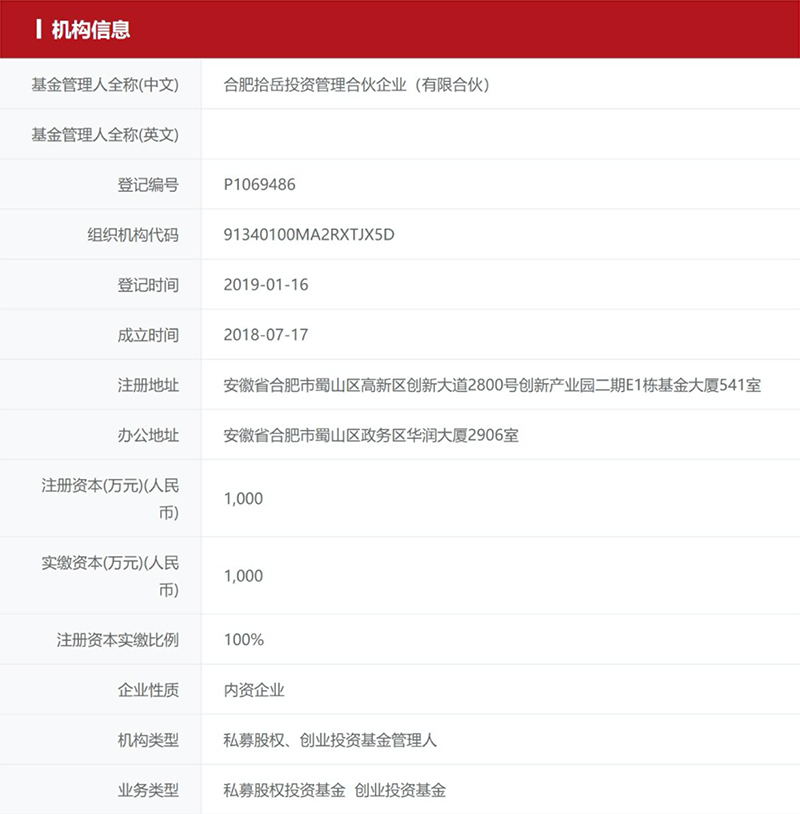The height and width of the screenshot is (814, 800).
Task: Select date 2019-01-16
Action: click(266, 284)
